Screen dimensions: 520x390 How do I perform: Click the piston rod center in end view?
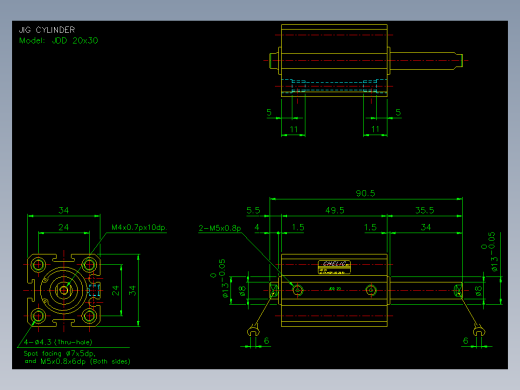pos(64,290)
